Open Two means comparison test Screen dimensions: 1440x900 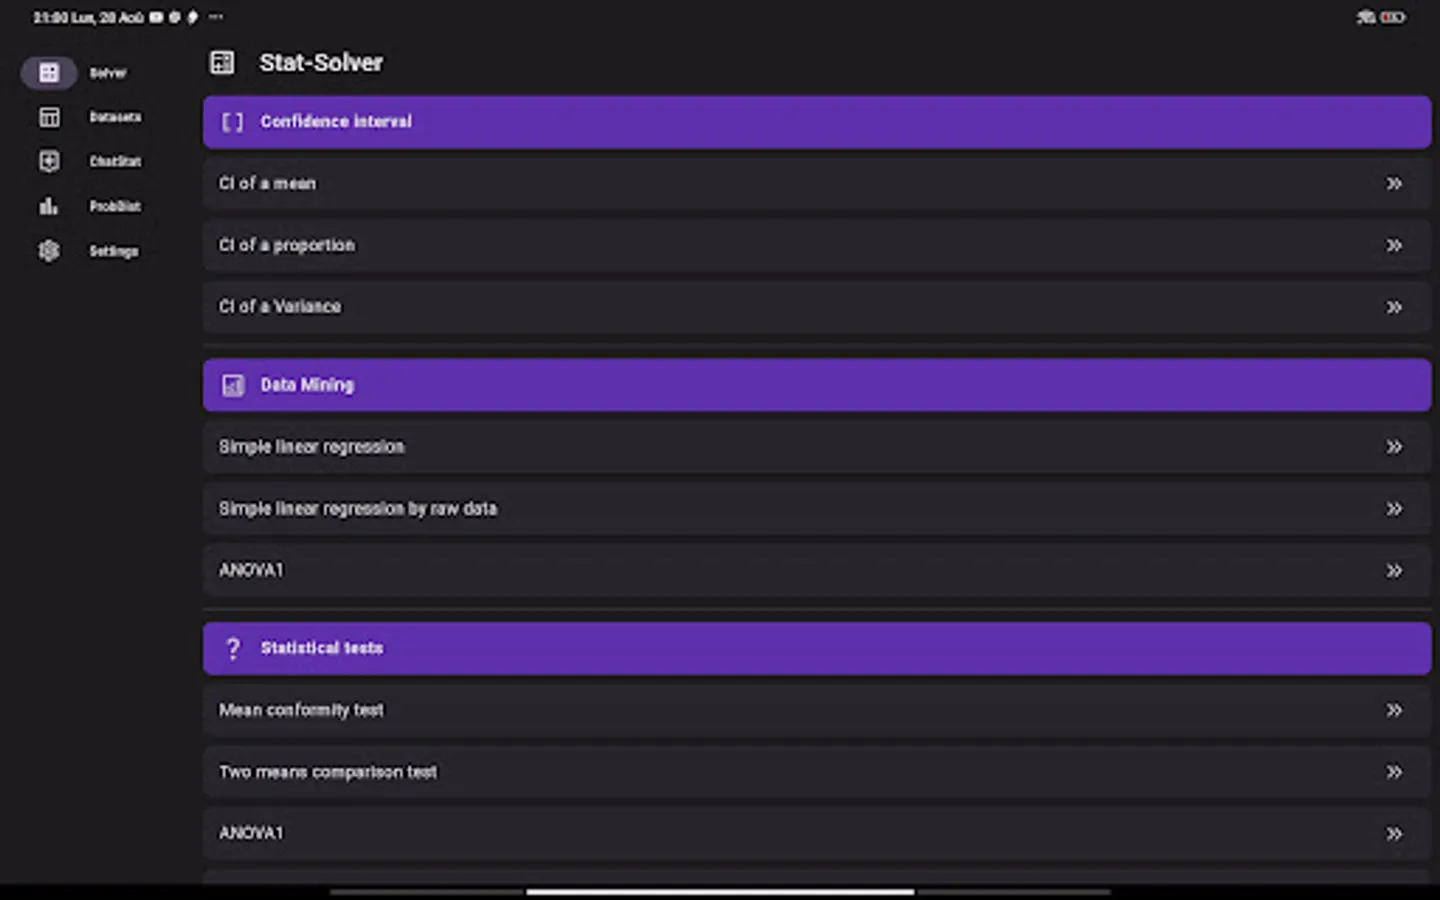coord(328,772)
